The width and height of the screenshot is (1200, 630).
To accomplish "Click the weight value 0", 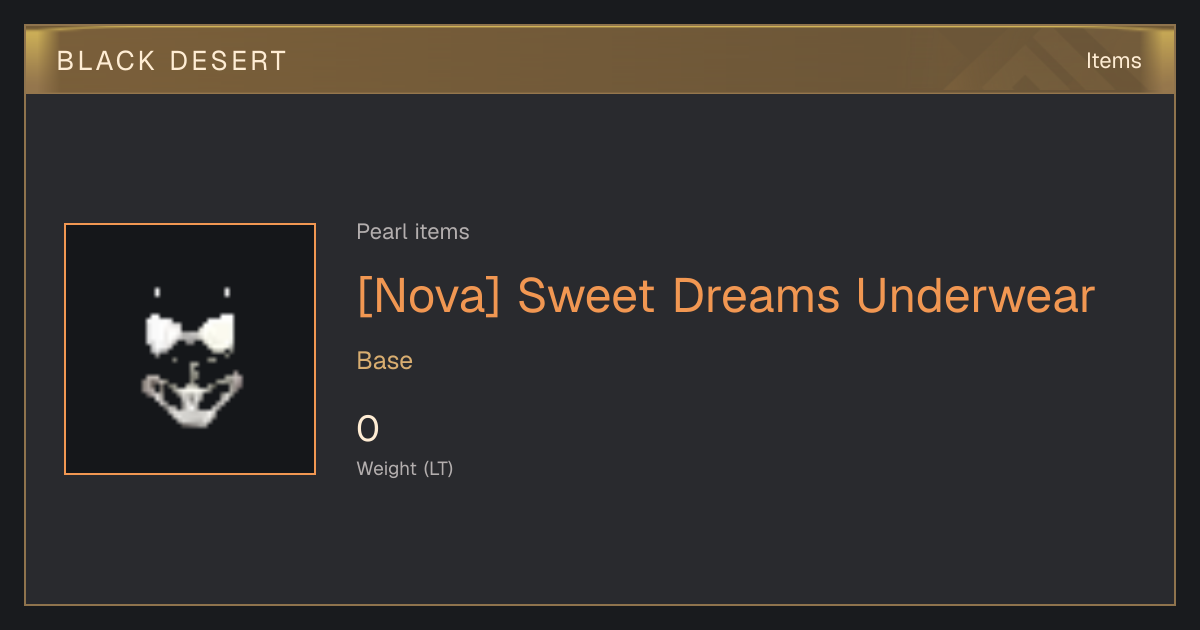I will 368,429.
